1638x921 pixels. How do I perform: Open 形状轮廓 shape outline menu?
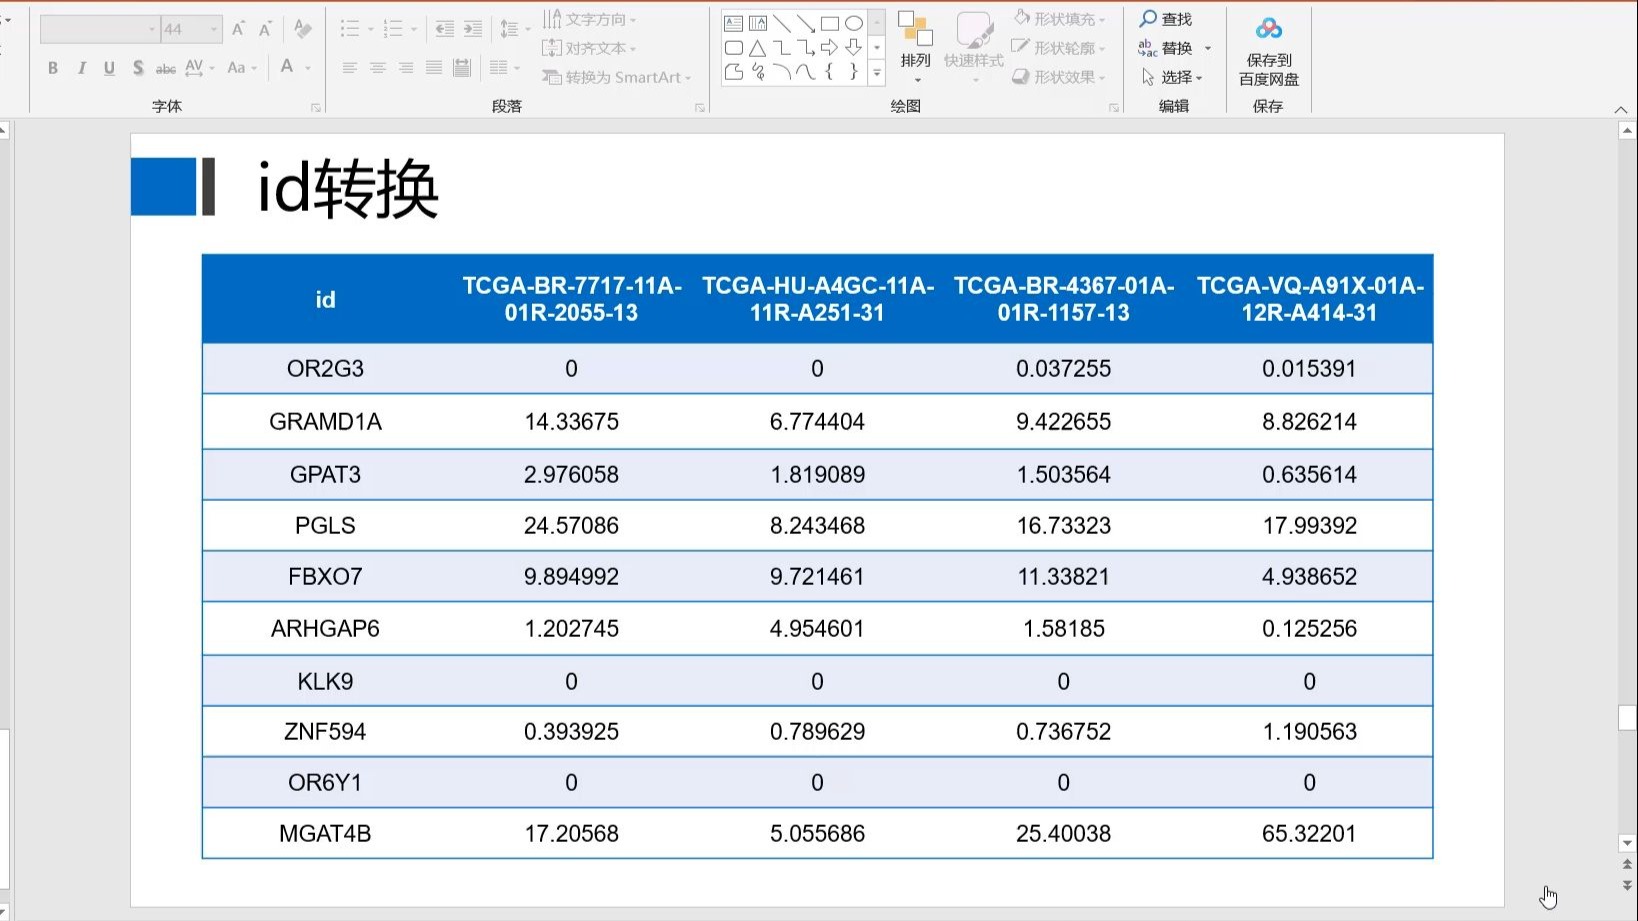pos(1060,48)
